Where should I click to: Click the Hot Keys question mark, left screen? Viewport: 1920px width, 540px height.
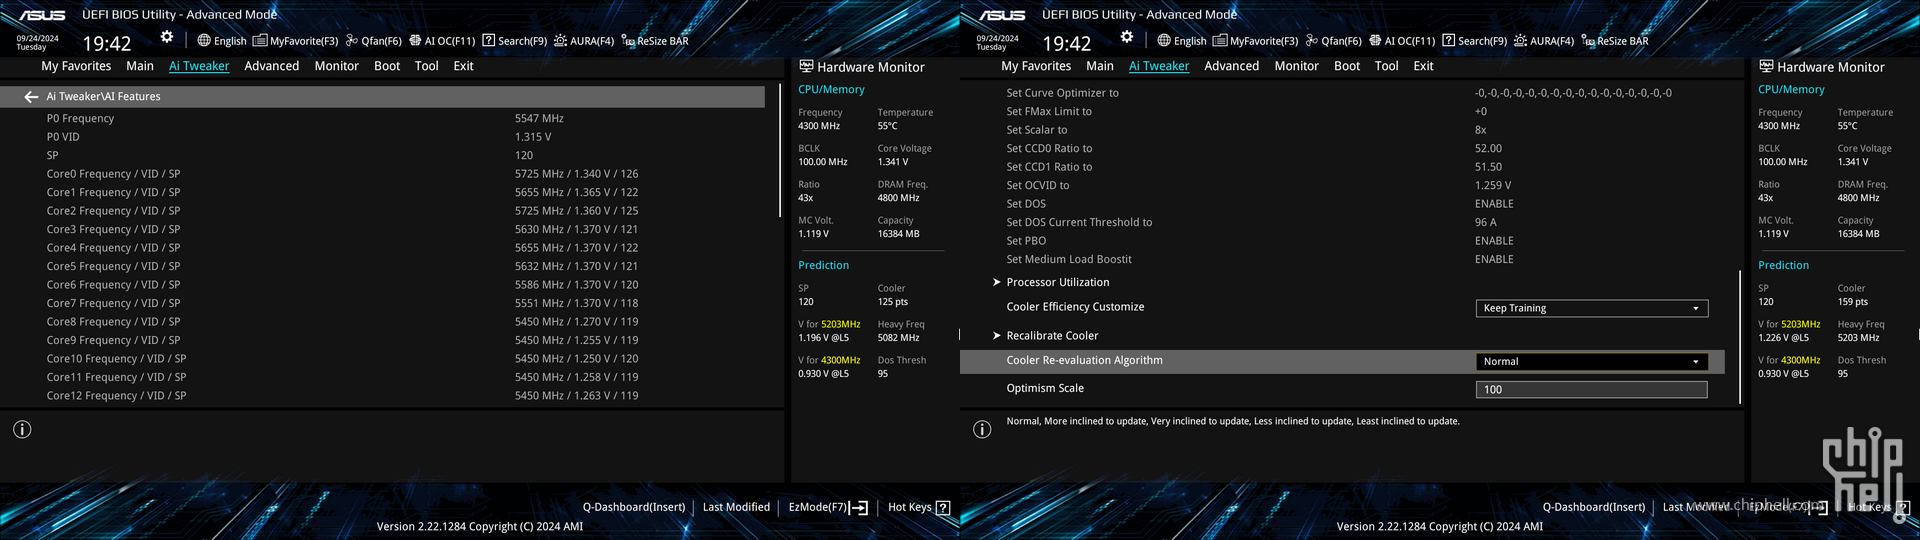point(942,507)
